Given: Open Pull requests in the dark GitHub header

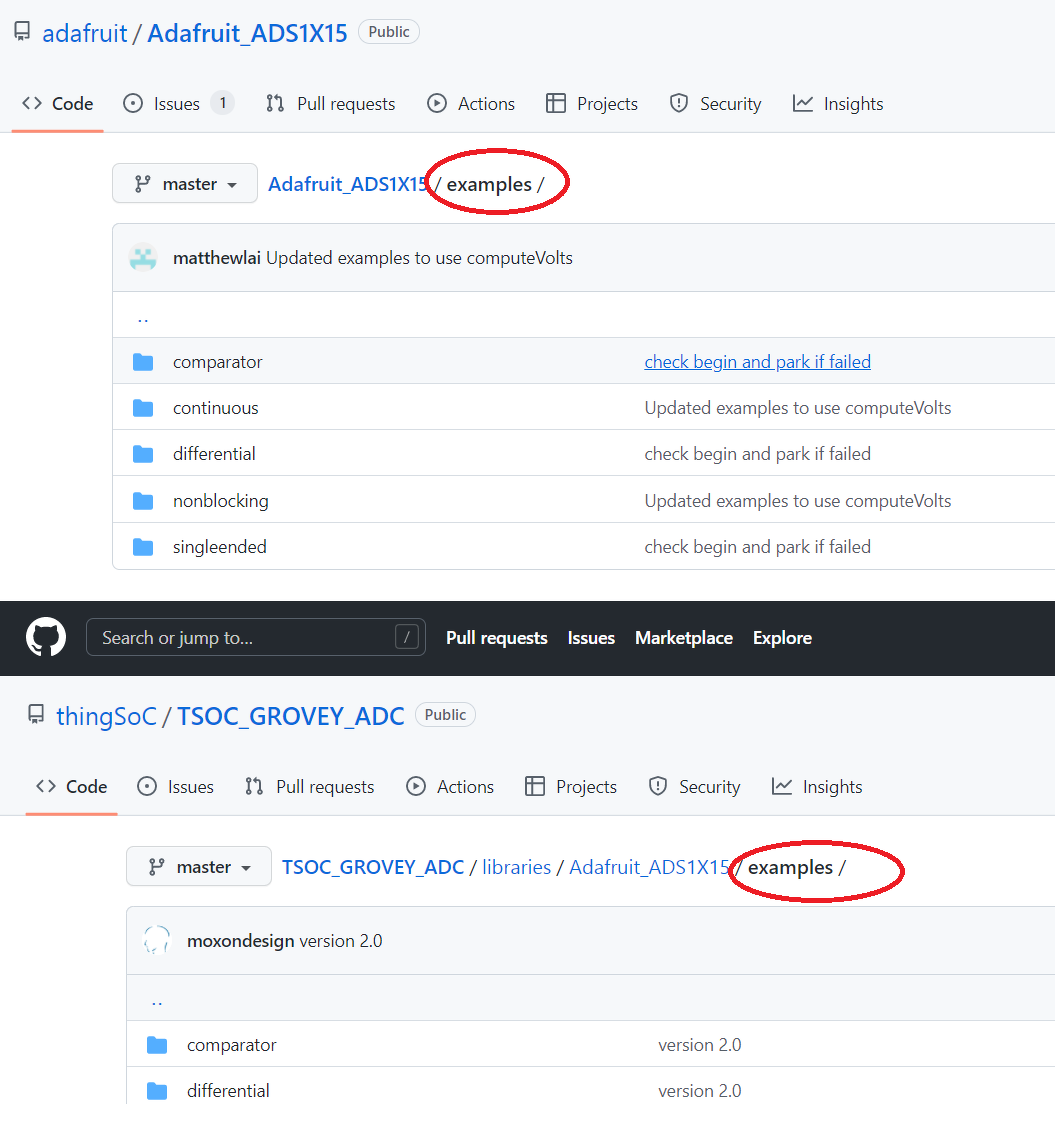Looking at the screenshot, I should [497, 638].
